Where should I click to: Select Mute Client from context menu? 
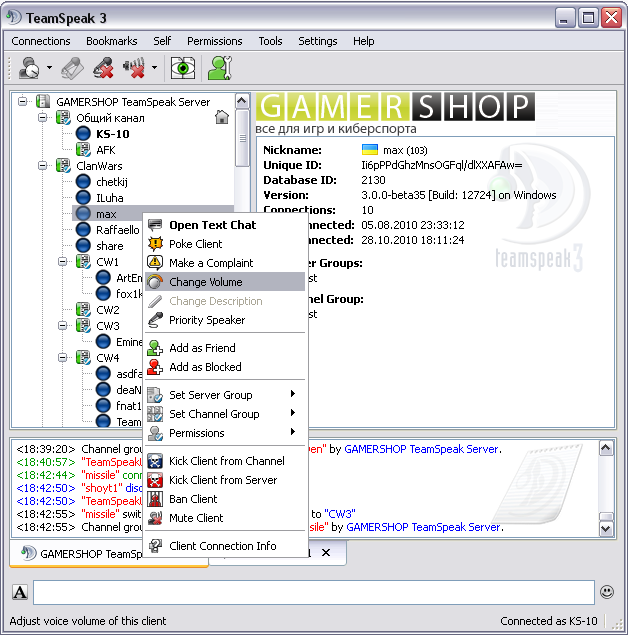195,518
